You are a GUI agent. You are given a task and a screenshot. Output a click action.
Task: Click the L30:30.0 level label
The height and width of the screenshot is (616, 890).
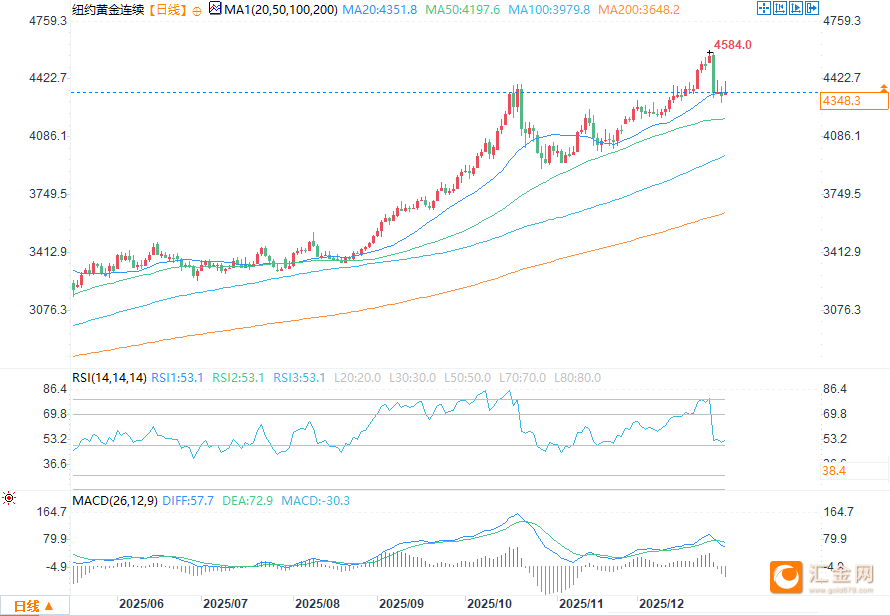pos(413,378)
